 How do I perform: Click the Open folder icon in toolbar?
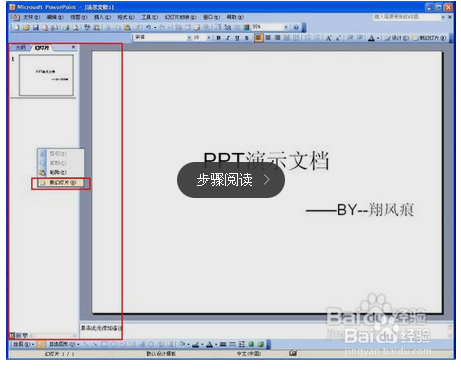(x=26, y=27)
